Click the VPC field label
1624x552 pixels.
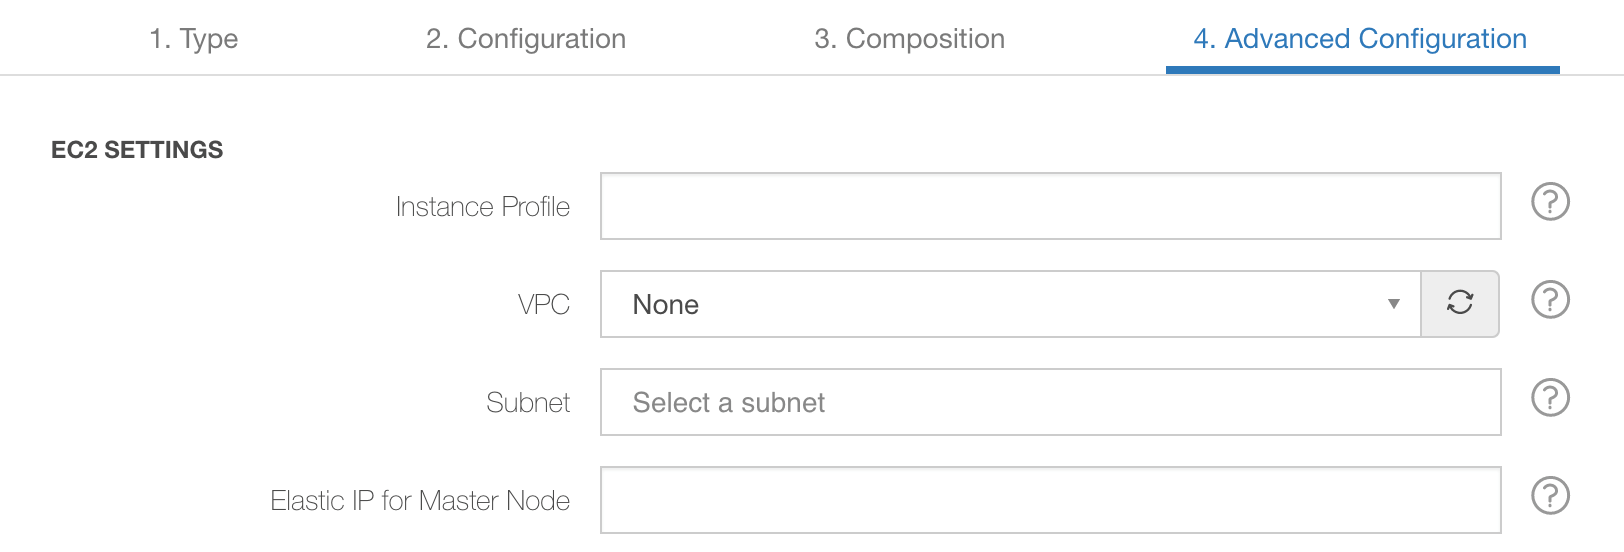[x=544, y=305]
